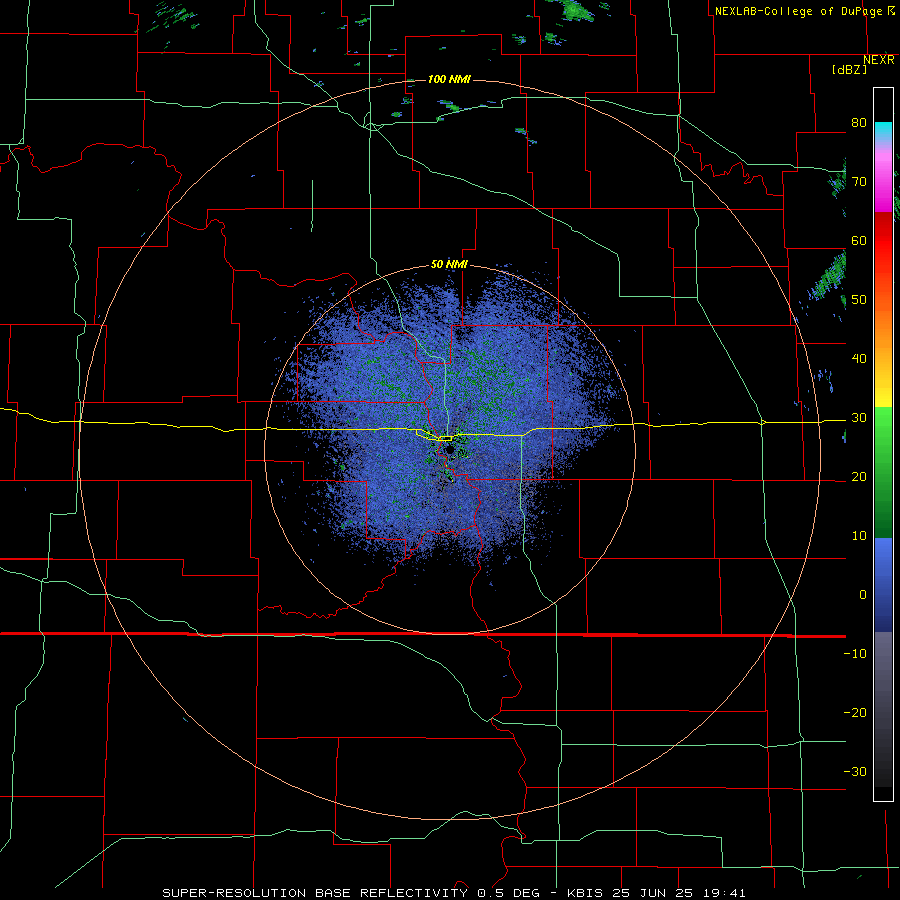Click the -10 value on the dBZ scale
The image size is (900, 900).
(855, 654)
